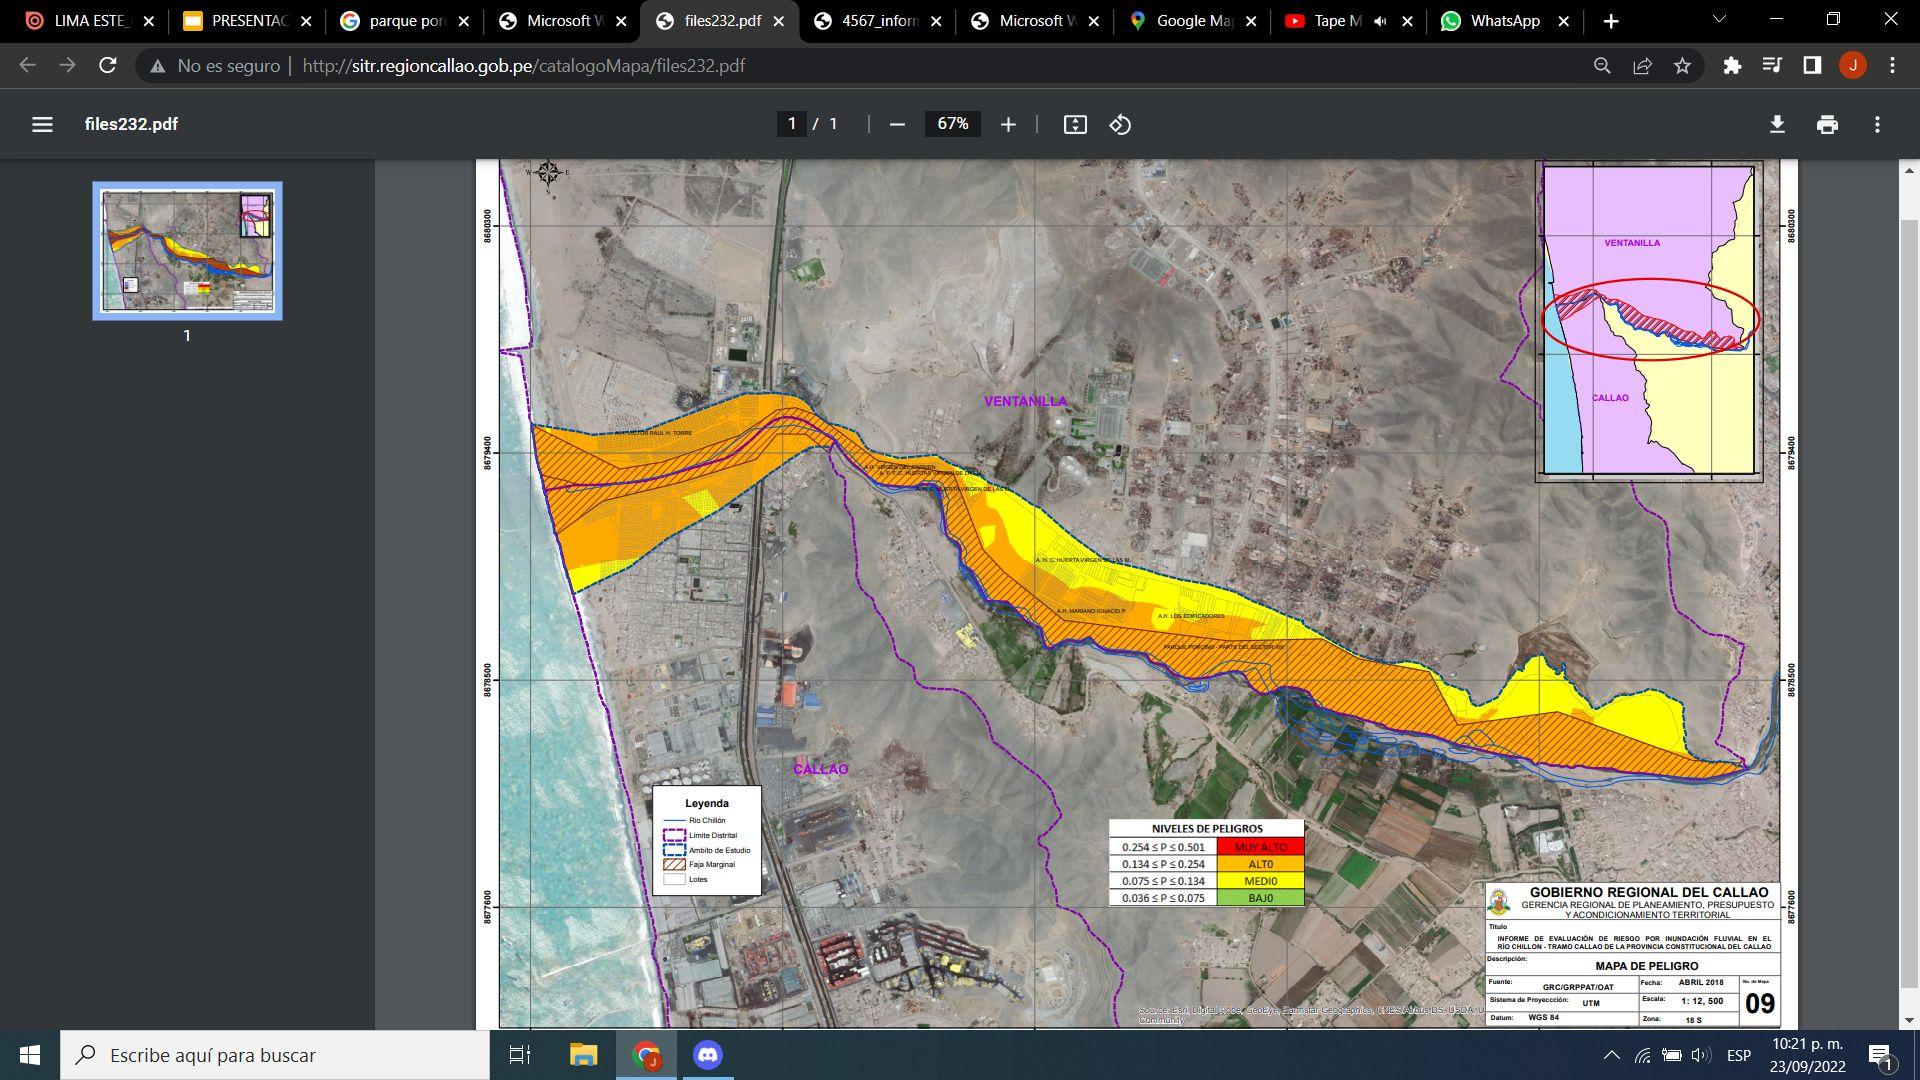This screenshot has width=1920, height=1080.
Task: Show hidden system tray icons
Action: tap(1611, 1055)
